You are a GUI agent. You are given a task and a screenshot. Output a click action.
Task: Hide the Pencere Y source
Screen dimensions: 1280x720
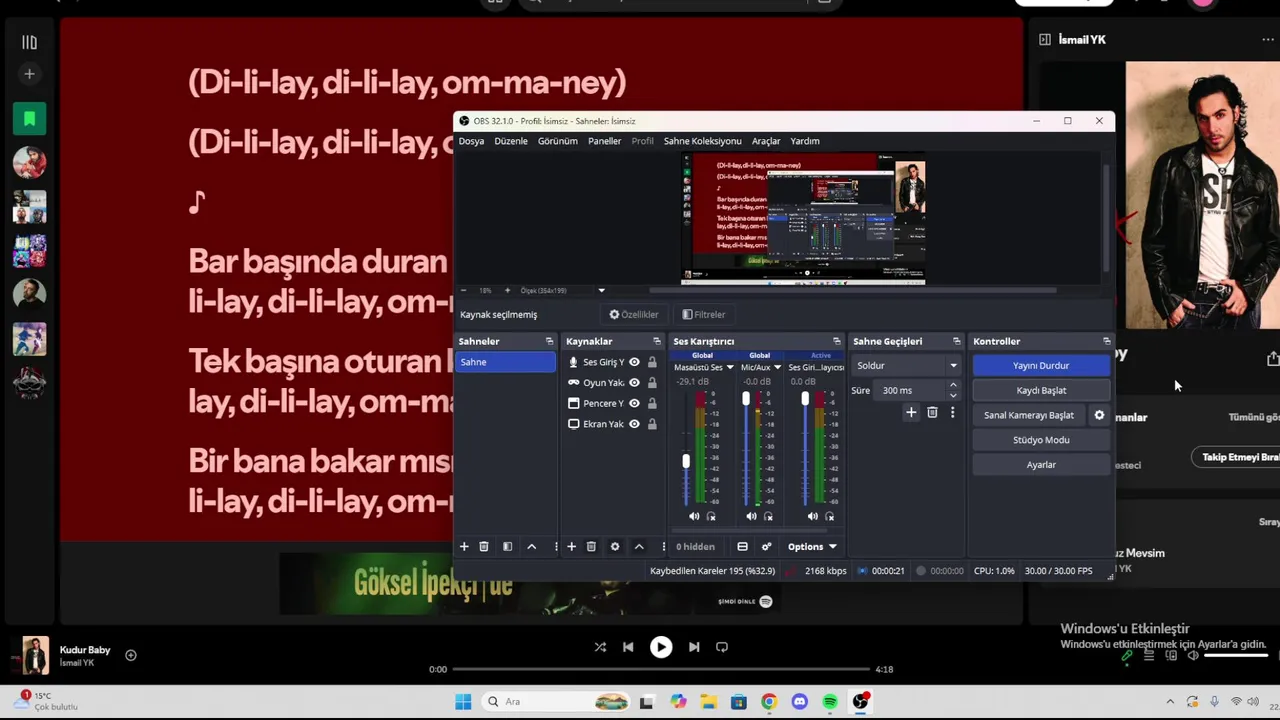click(634, 403)
